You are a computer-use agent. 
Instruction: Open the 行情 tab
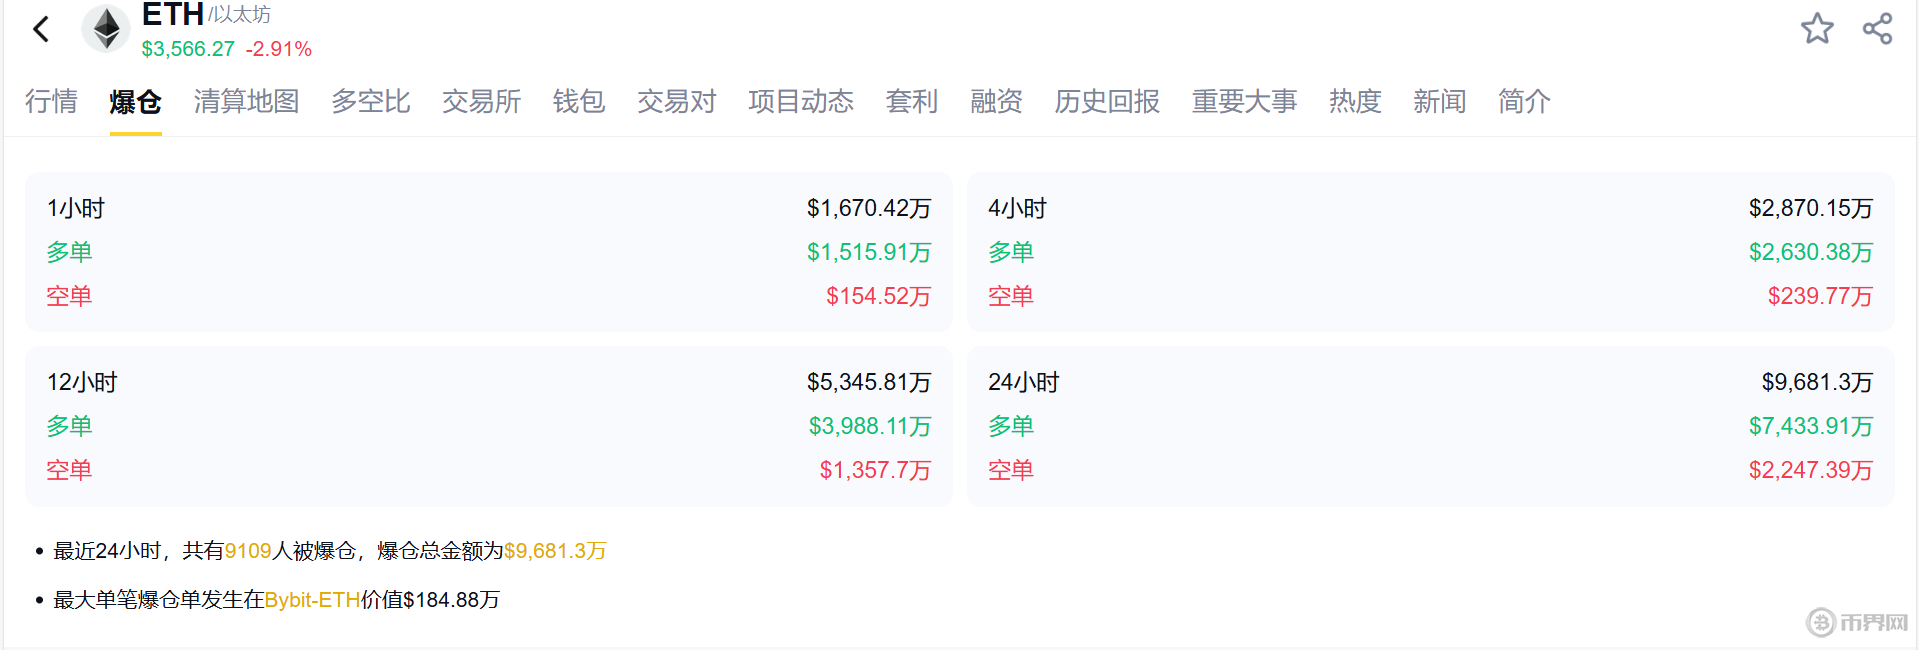pyautogui.click(x=51, y=101)
